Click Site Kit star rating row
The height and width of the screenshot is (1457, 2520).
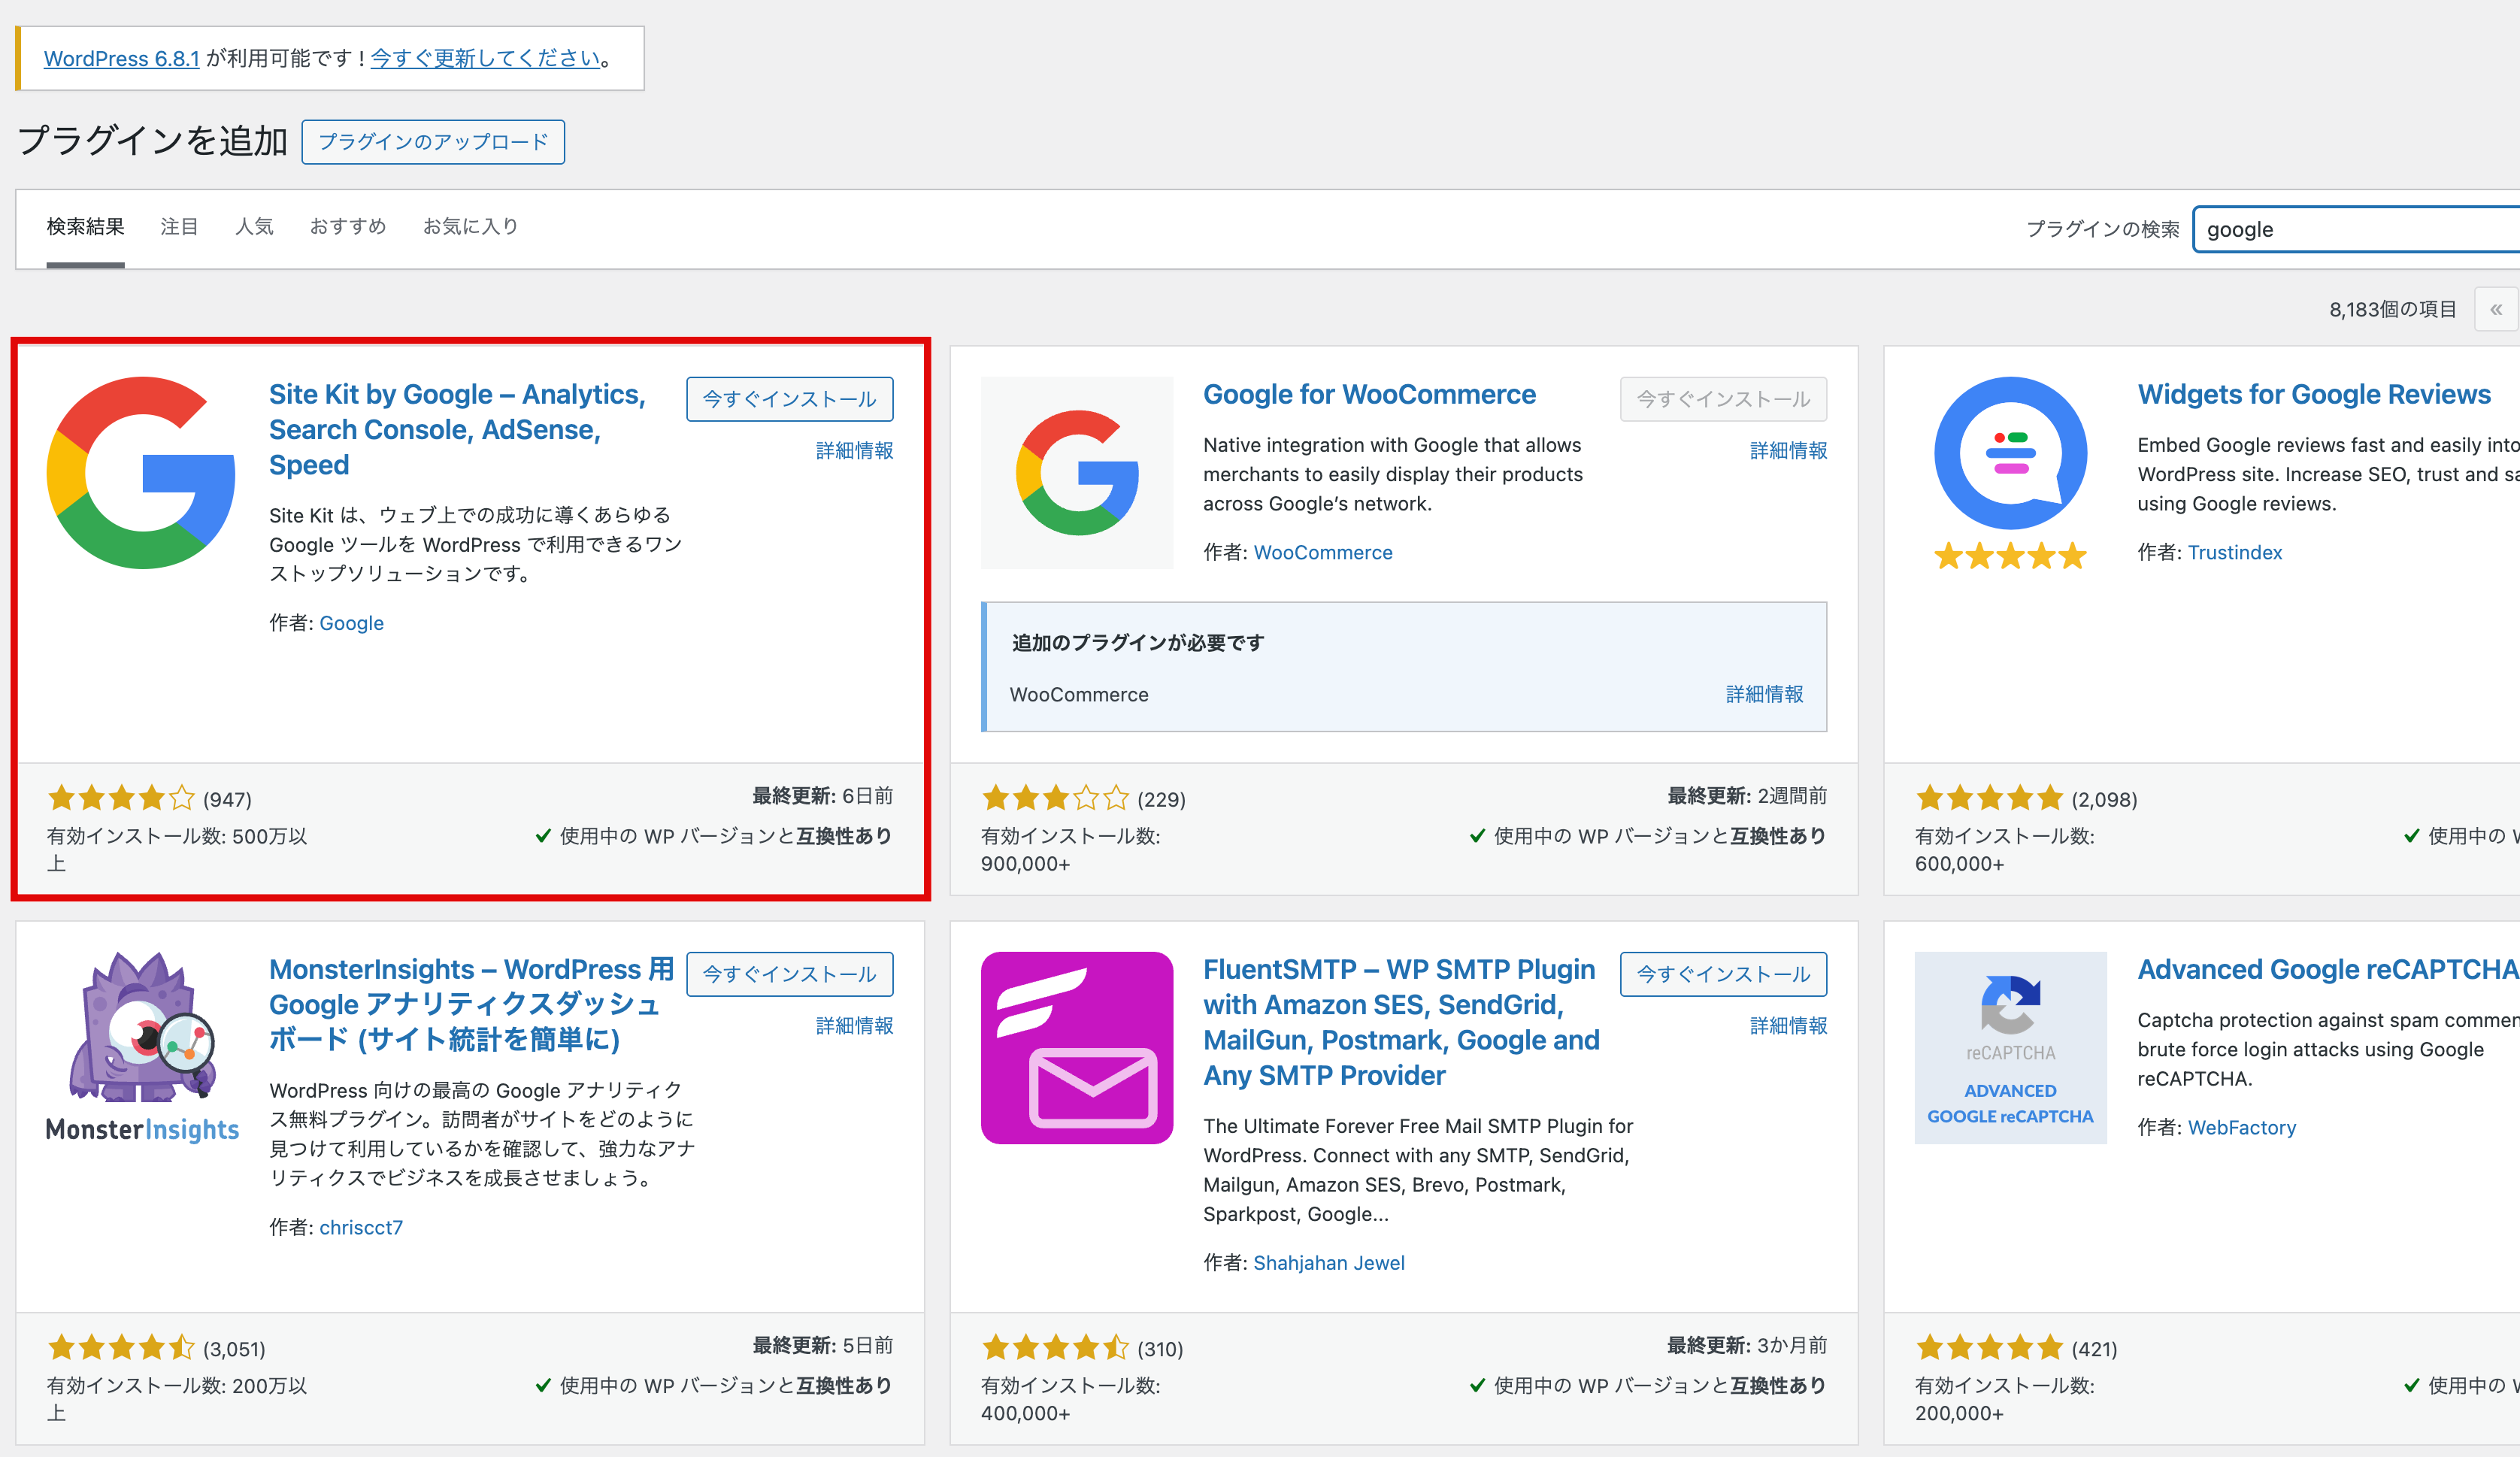point(150,798)
